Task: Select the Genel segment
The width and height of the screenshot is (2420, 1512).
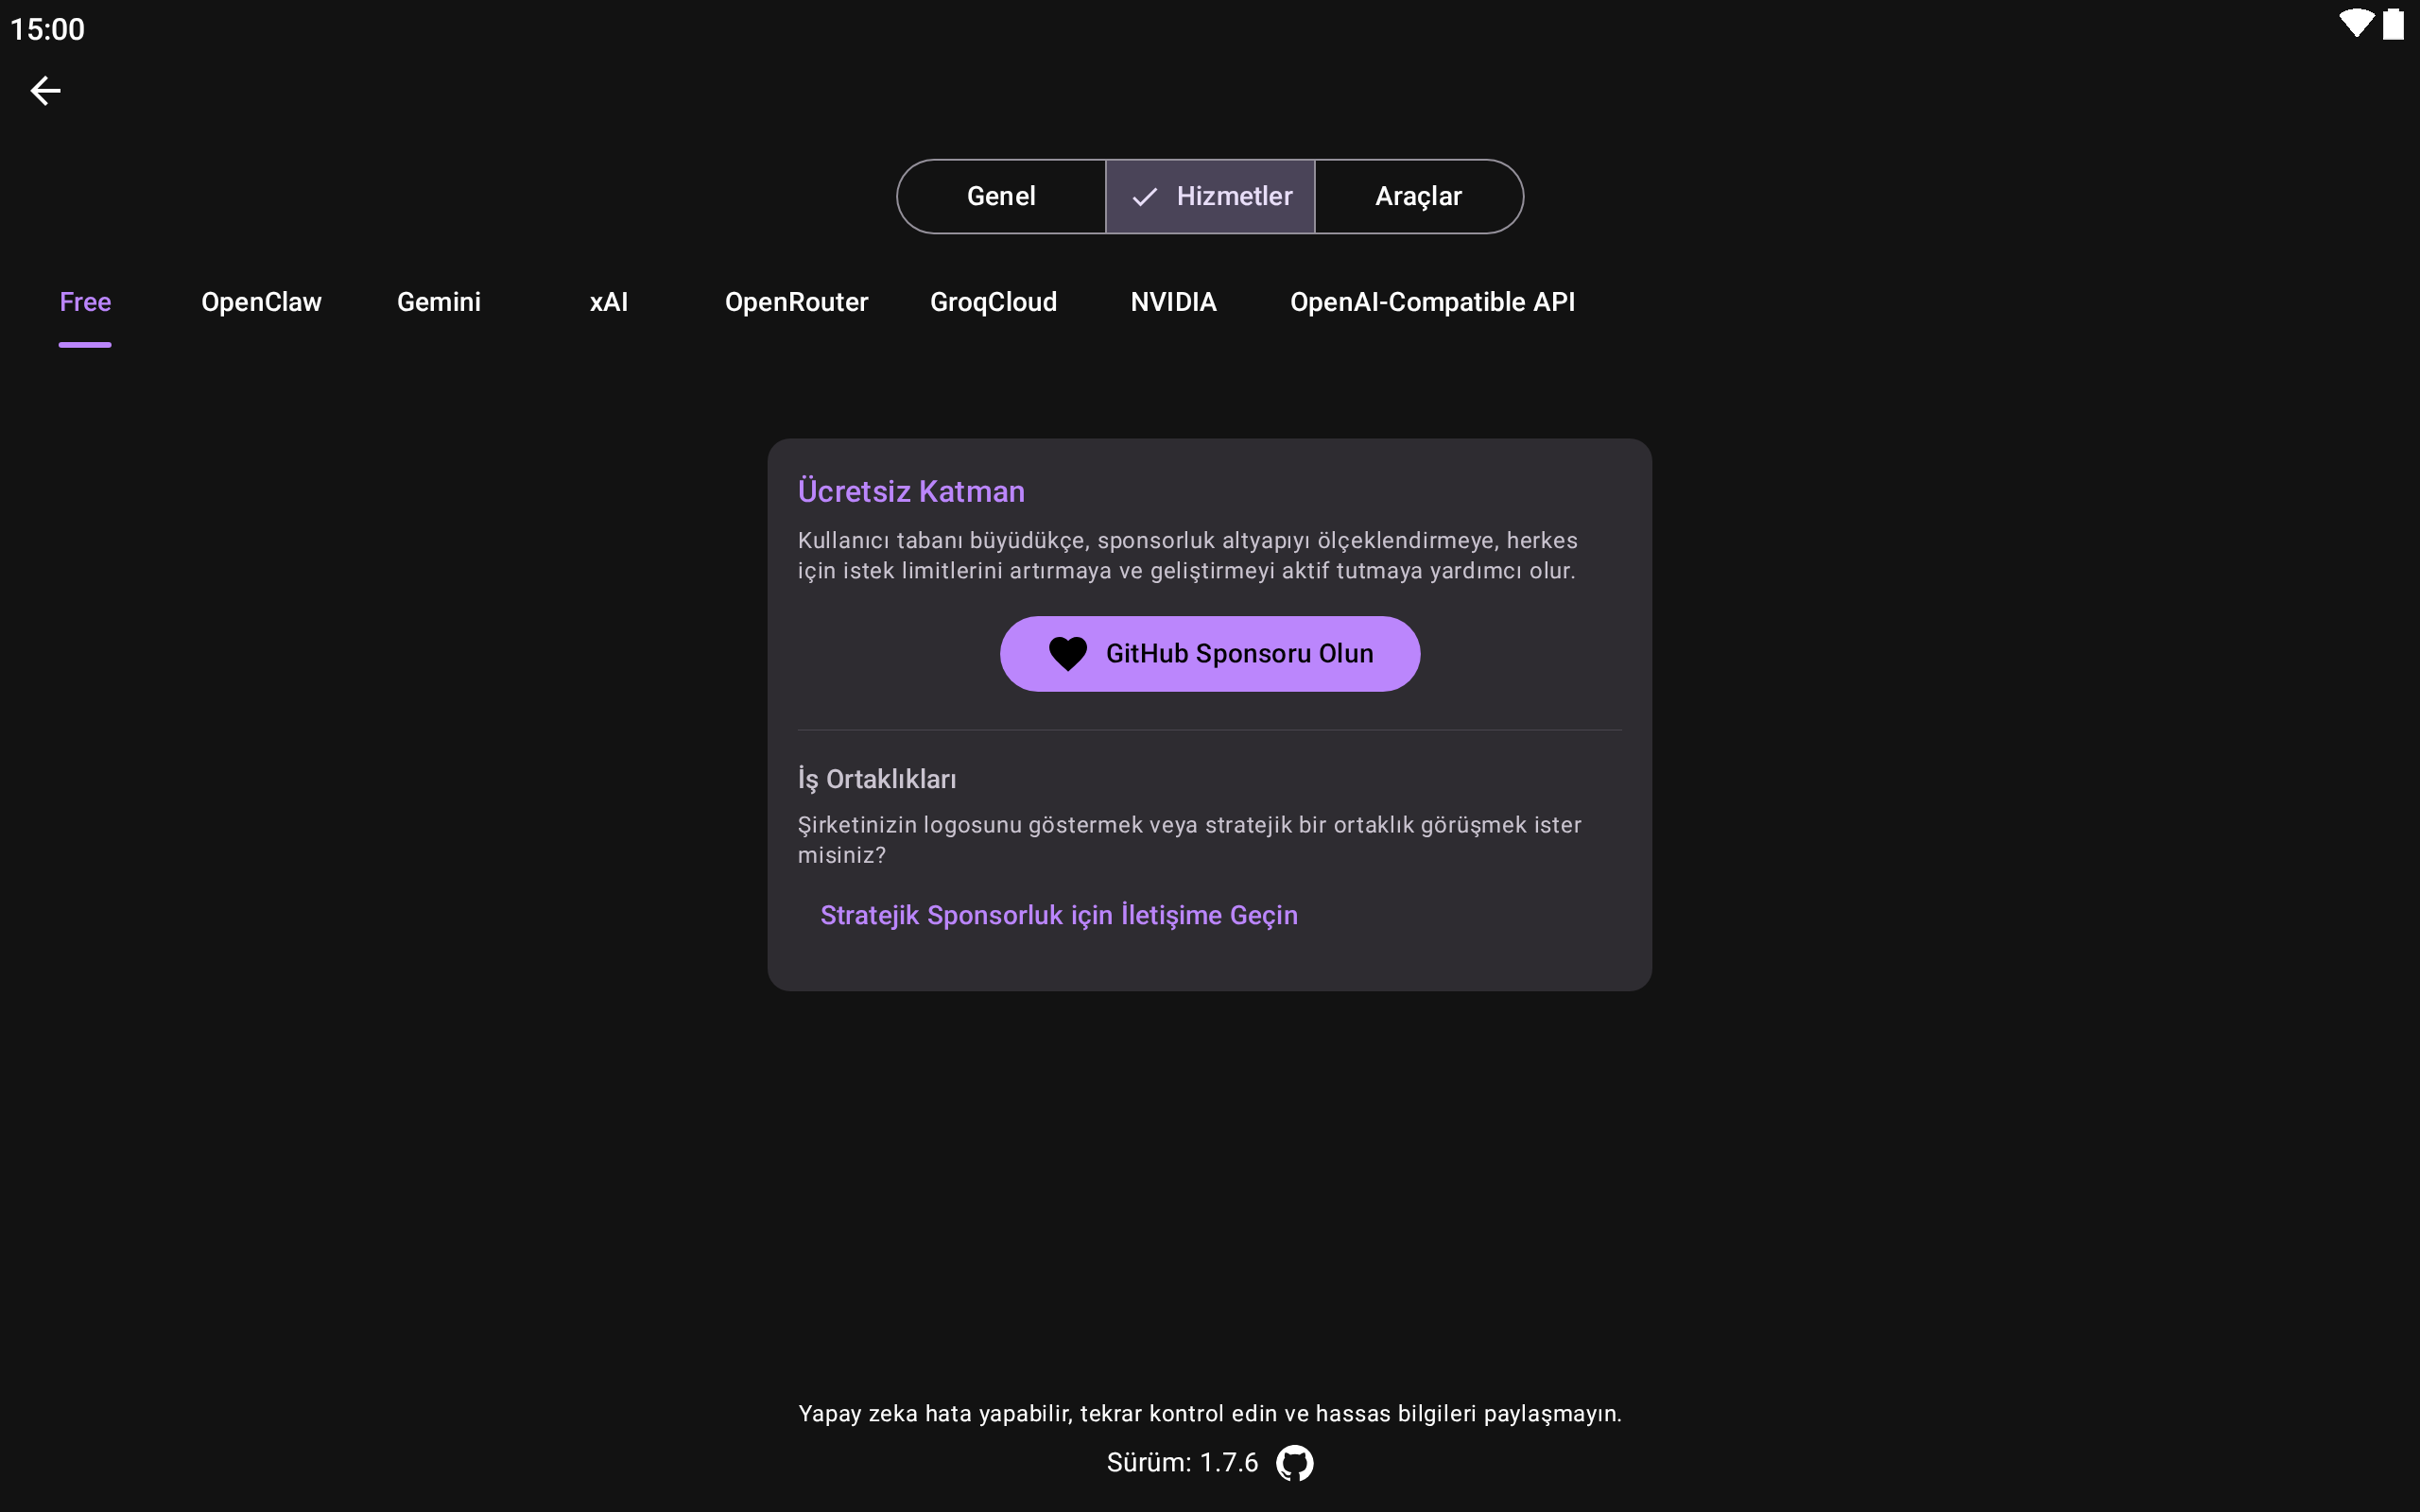Action: pos(1001,197)
